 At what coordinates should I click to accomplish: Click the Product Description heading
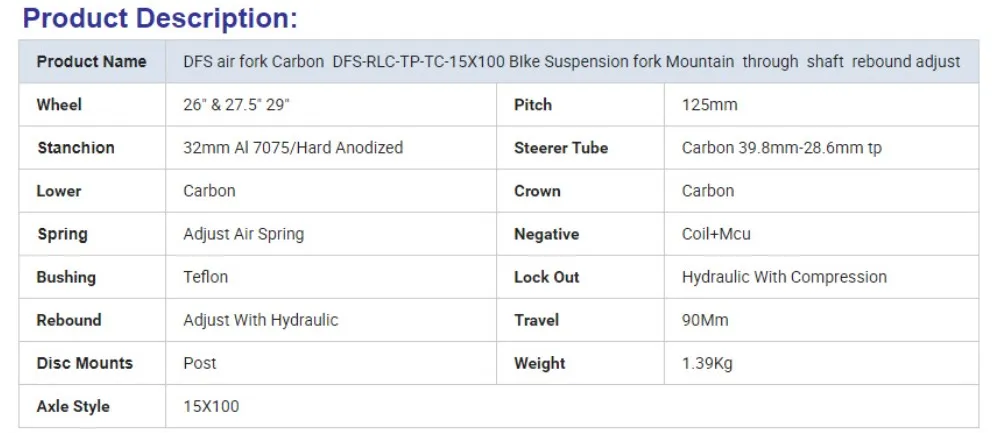160,19
